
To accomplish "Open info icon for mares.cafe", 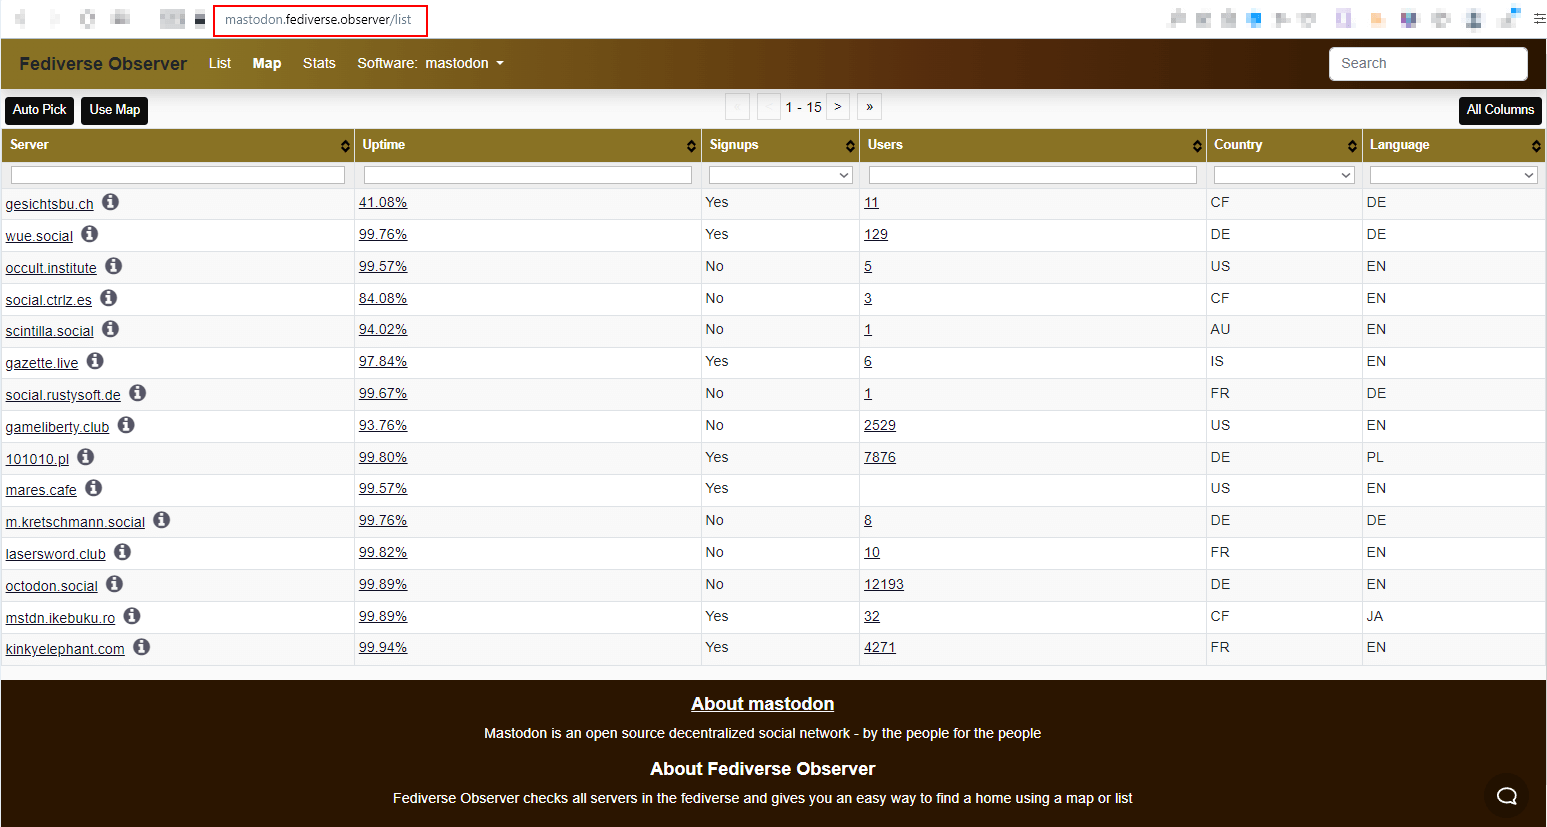I will click(x=94, y=488).
